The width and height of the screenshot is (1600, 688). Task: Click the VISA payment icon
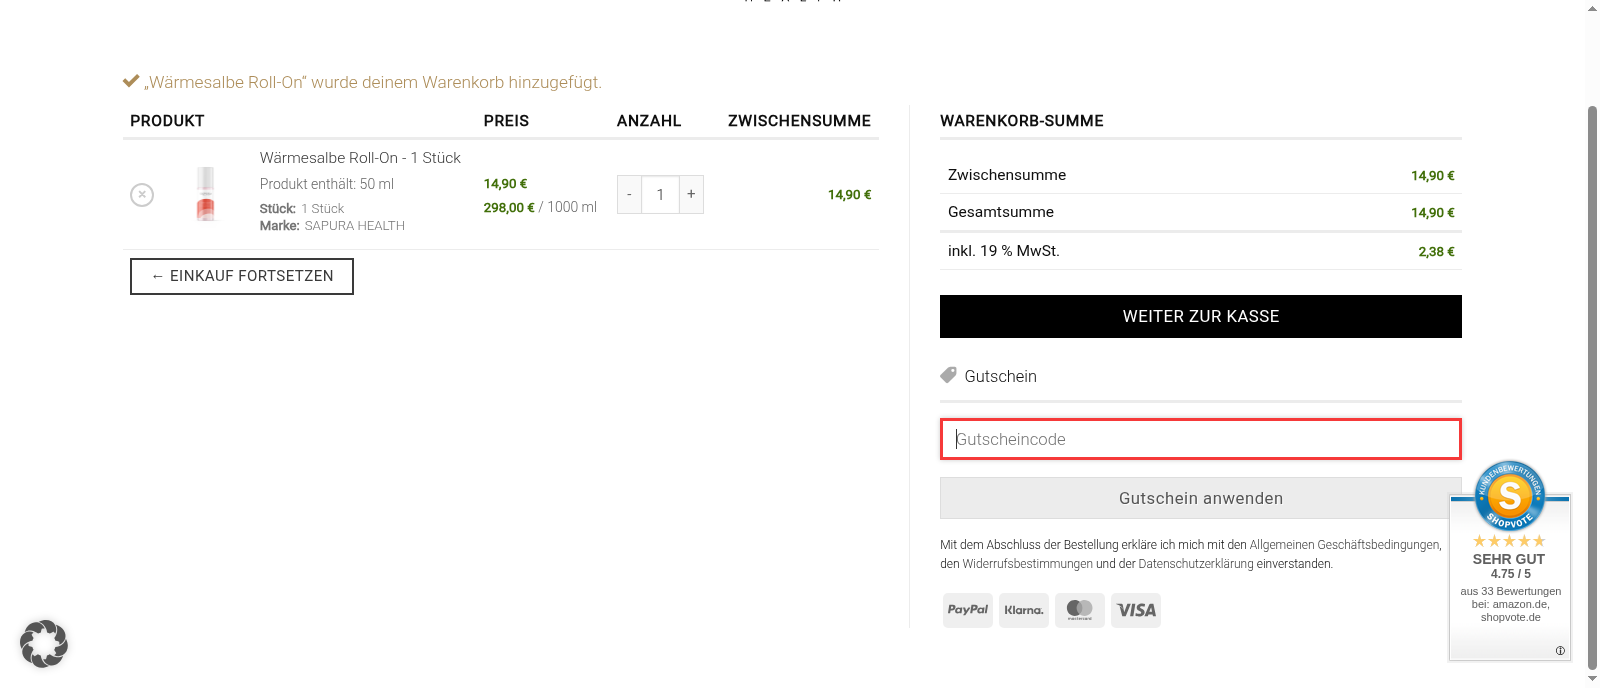coord(1136,610)
